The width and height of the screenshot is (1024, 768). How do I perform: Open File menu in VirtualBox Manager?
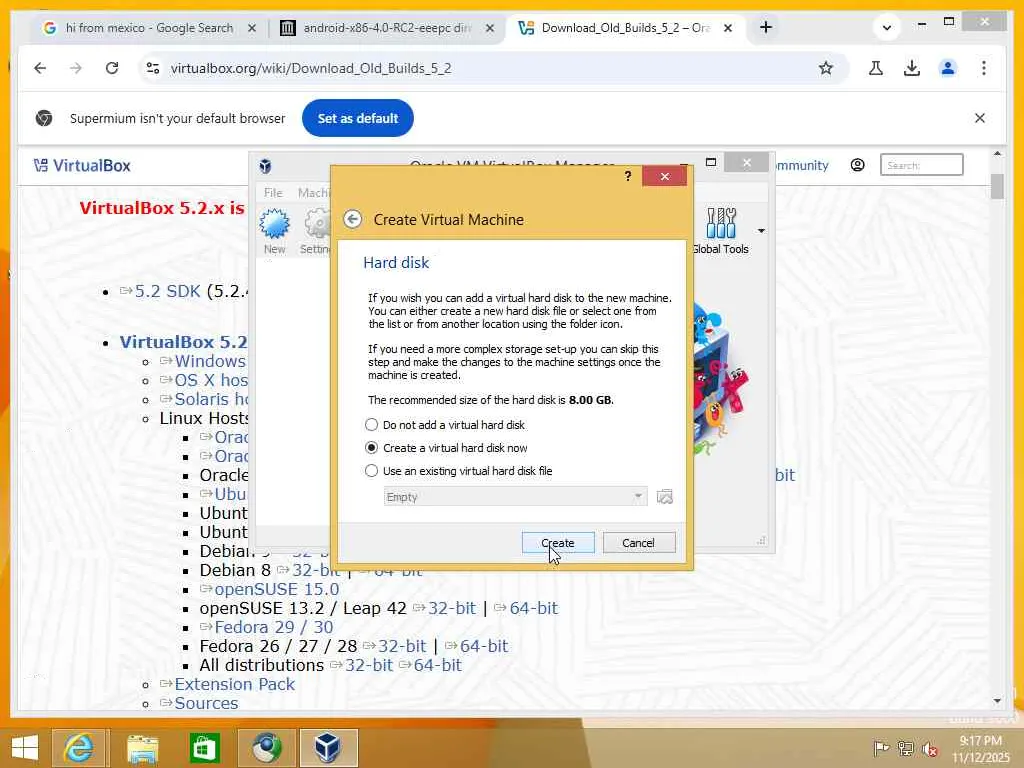coord(273,193)
